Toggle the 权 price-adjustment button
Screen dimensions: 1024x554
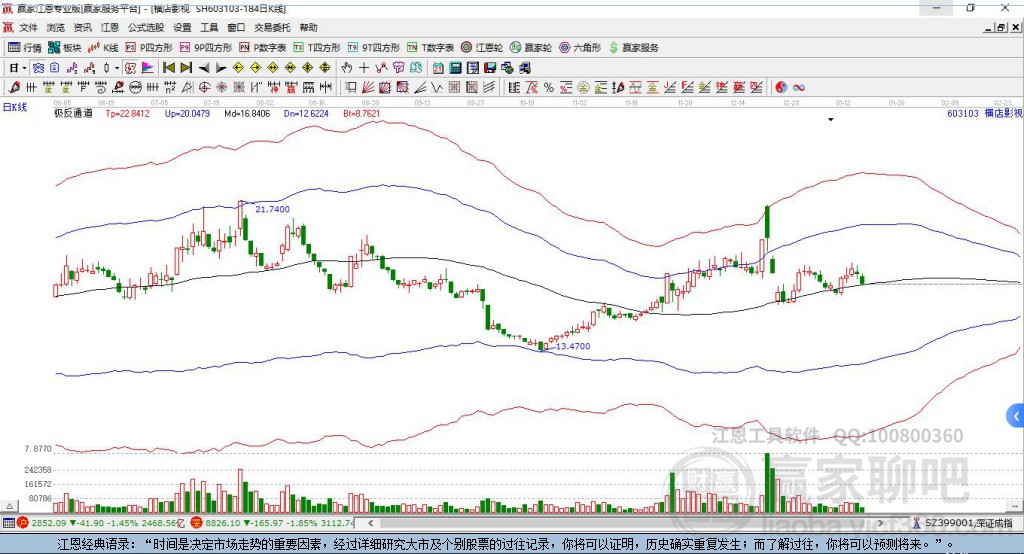(131, 68)
